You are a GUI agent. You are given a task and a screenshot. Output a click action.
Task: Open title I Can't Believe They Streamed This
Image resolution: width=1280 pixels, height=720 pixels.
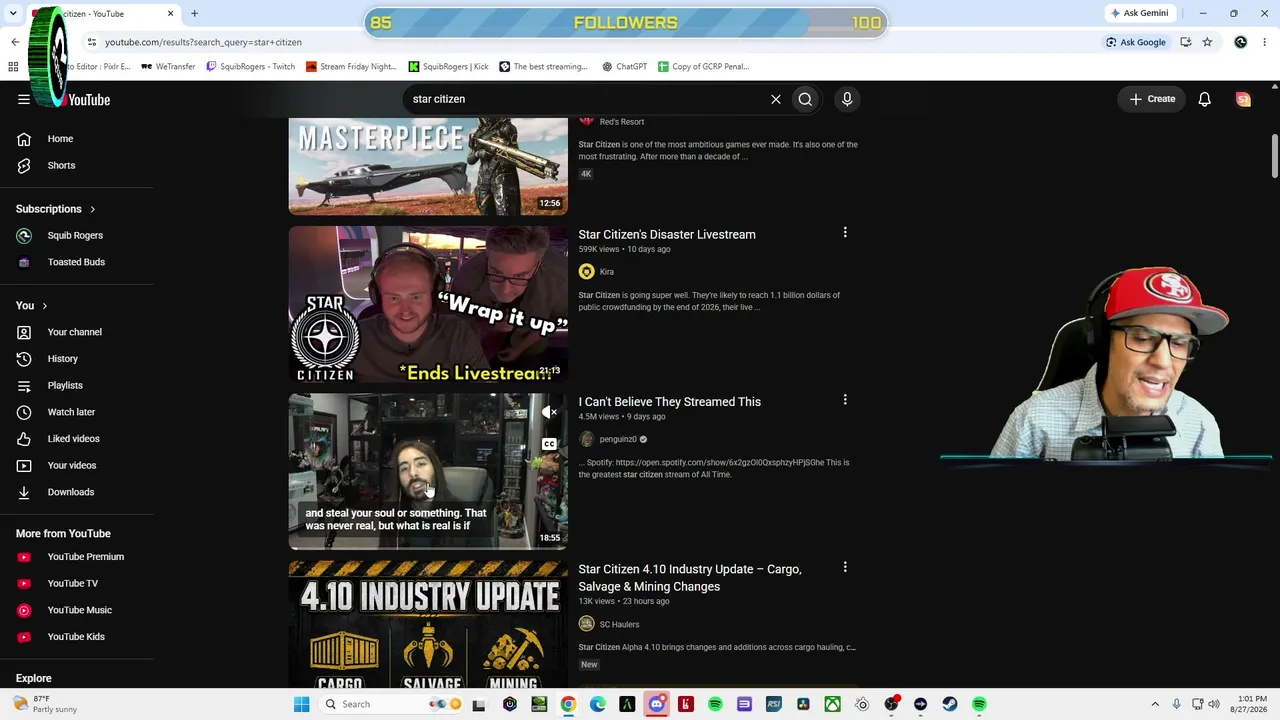pos(670,402)
